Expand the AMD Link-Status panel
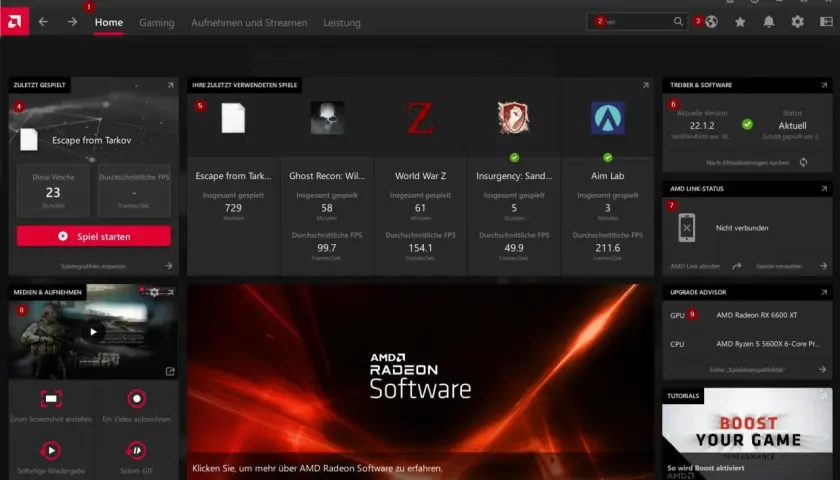 click(824, 189)
